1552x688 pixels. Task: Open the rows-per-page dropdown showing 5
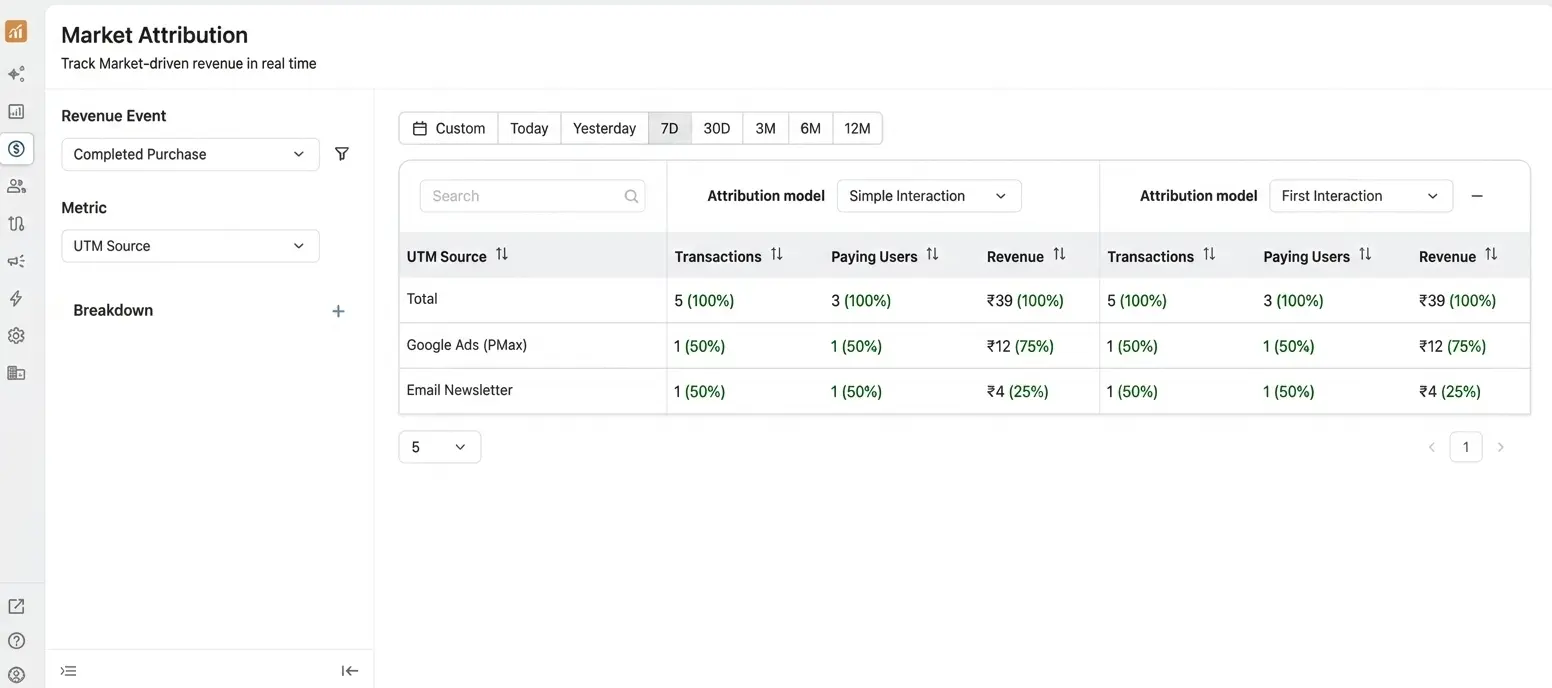[439, 447]
